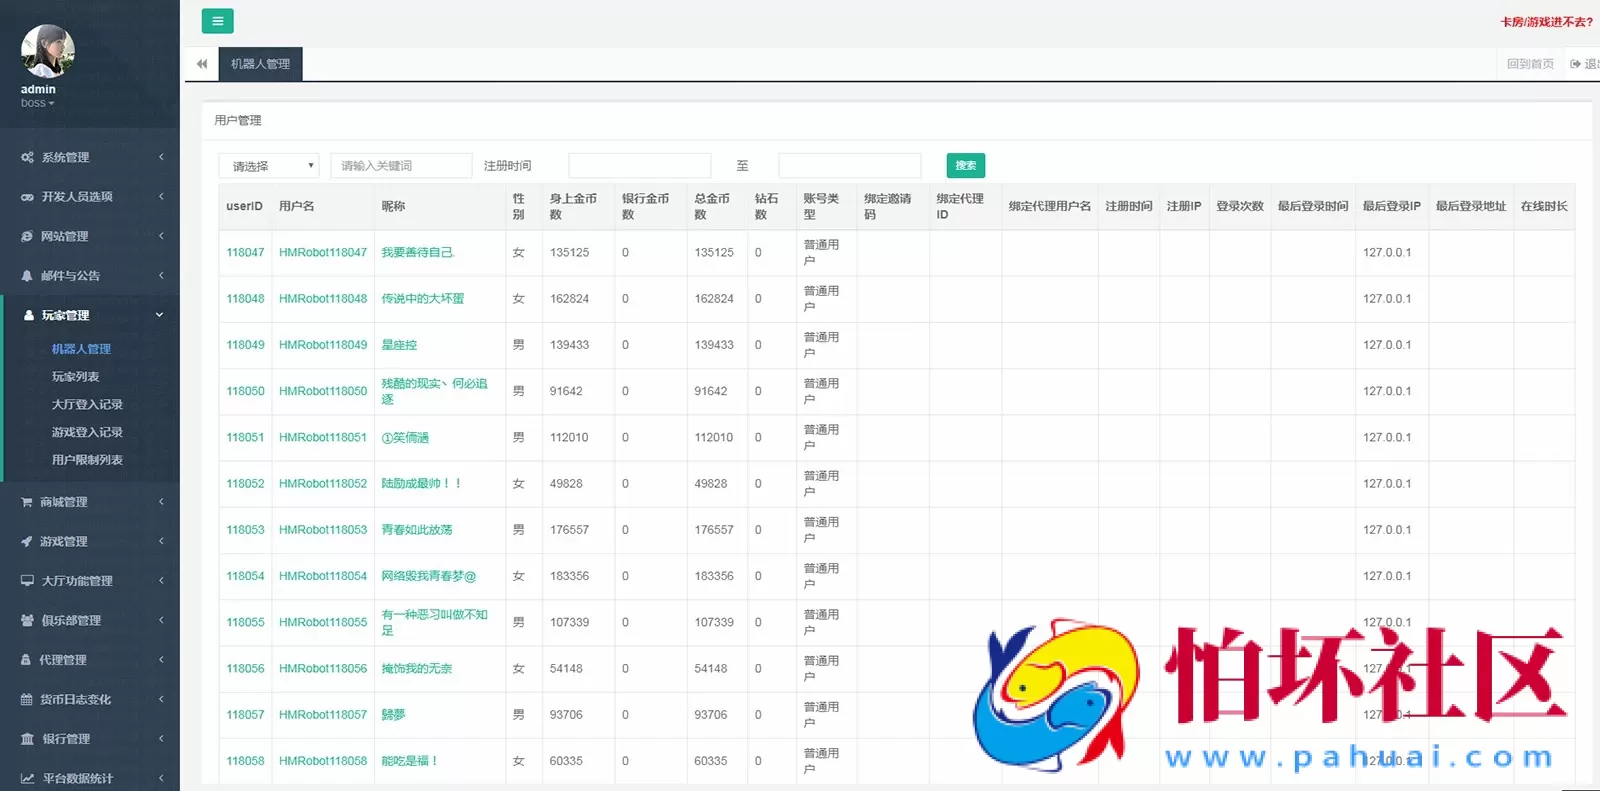Click the 系统管理 gears icon in sidebar
The width and height of the screenshot is (1600, 791).
coord(27,158)
